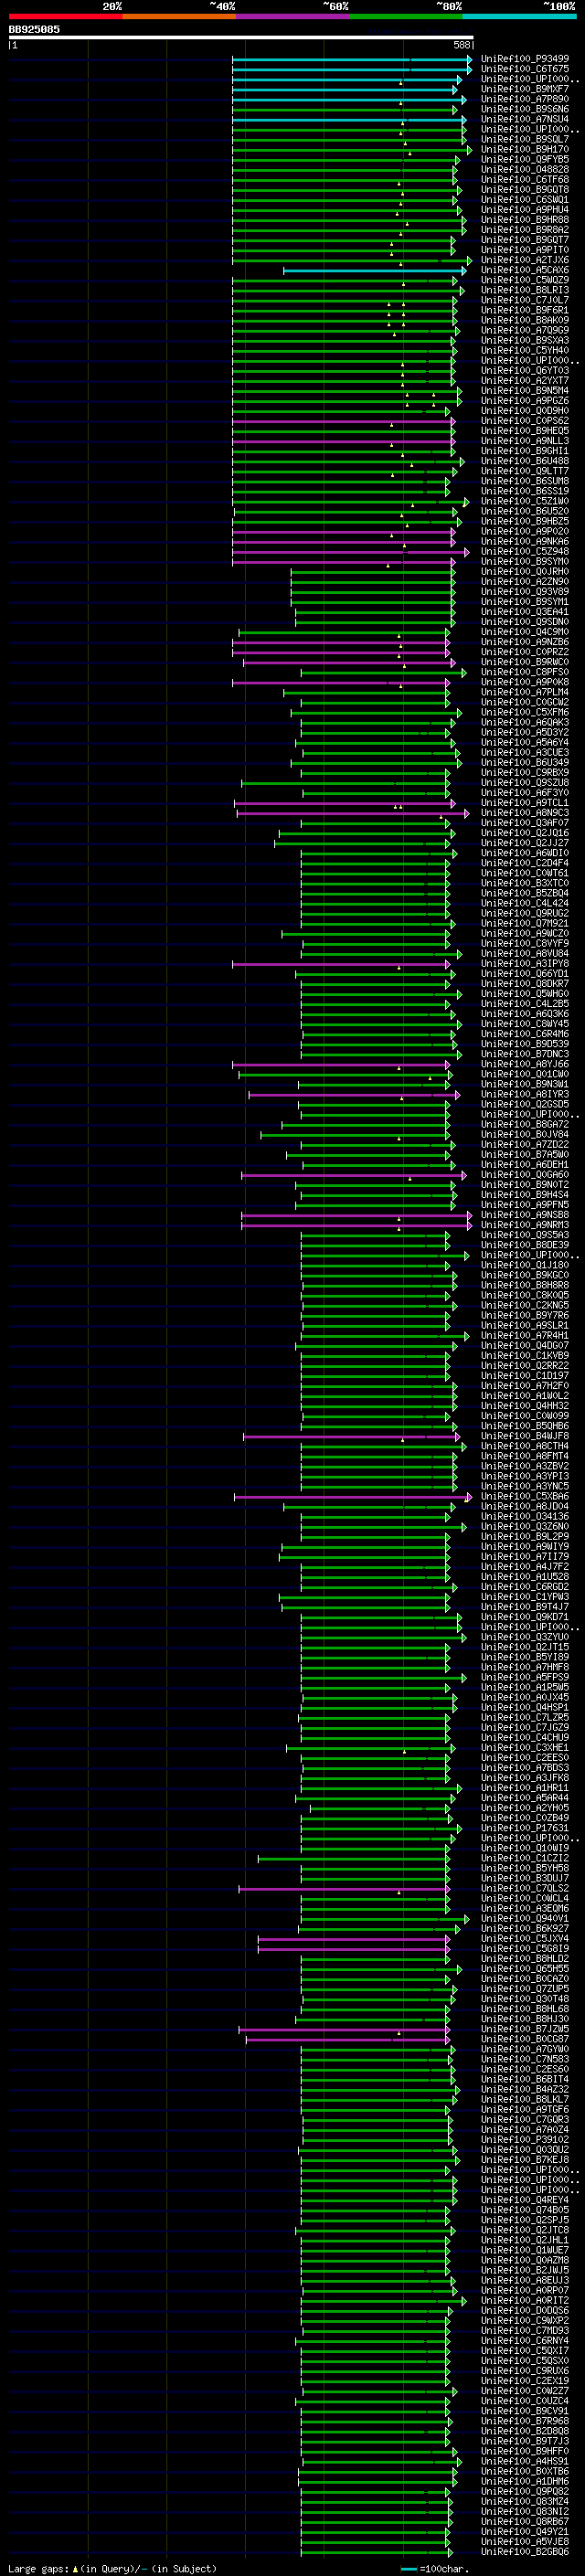Click hit UniRef100_Q9LTT7
Image resolution: width=585 pixels, height=2576 pixels.
coord(525,471)
